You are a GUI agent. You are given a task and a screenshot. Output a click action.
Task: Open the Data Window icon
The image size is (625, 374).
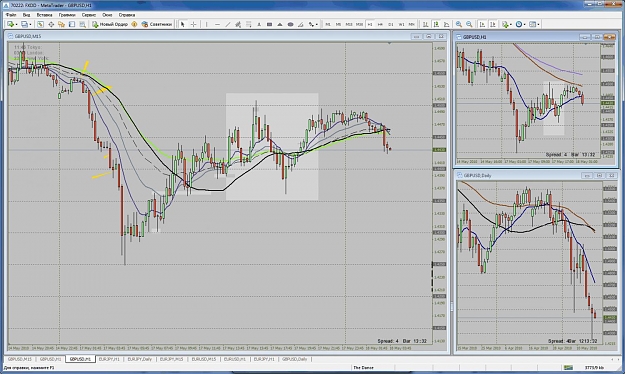51,24
